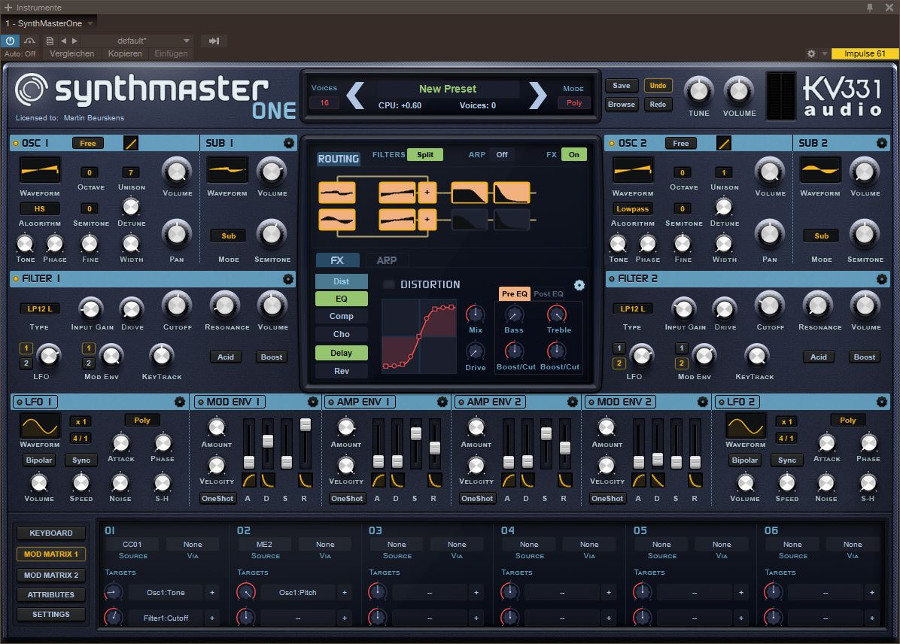This screenshot has height=644, width=900.
Task: Open OSC 1 settings gear next to SUB 1
Action: (x=289, y=143)
